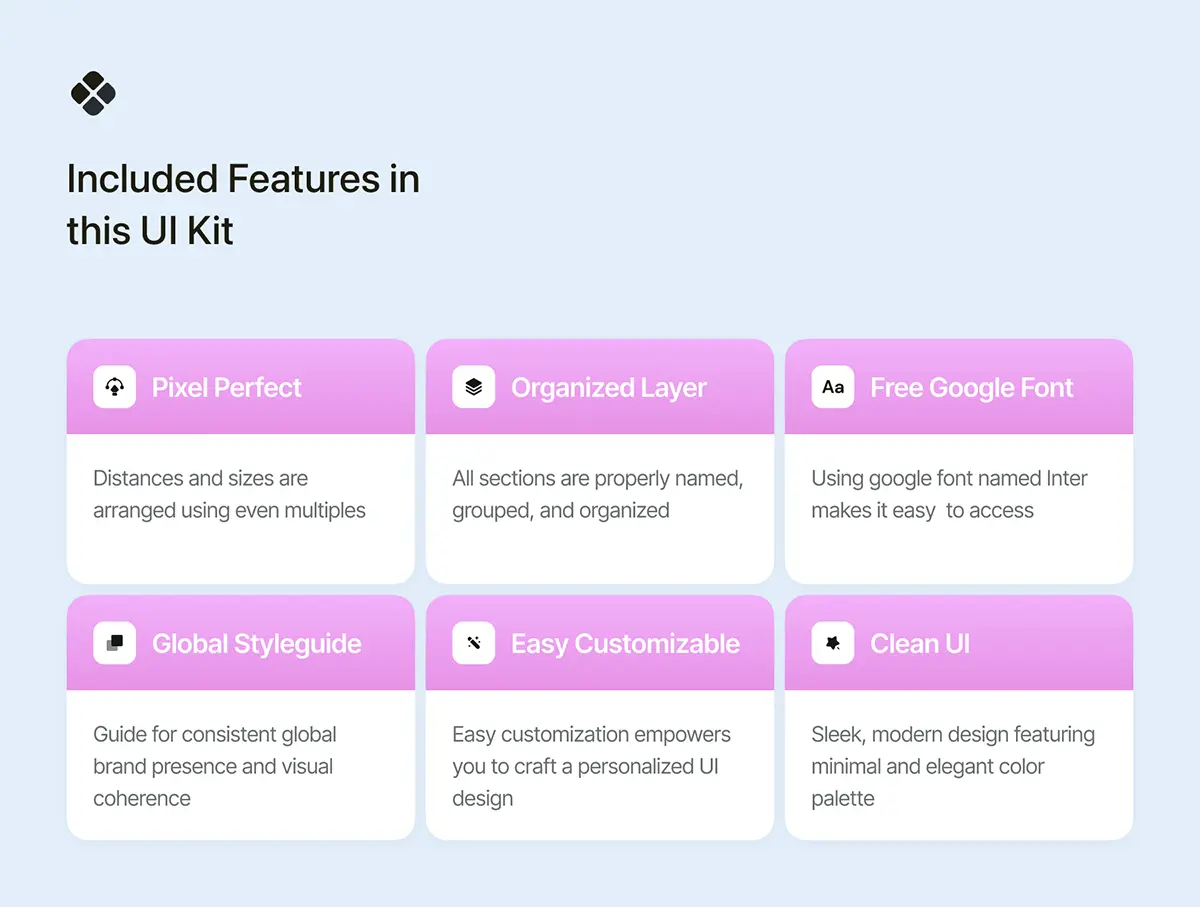Click the Organized Layer stack icon
Viewport: 1200px width, 907px height.
pyautogui.click(x=473, y=387)
